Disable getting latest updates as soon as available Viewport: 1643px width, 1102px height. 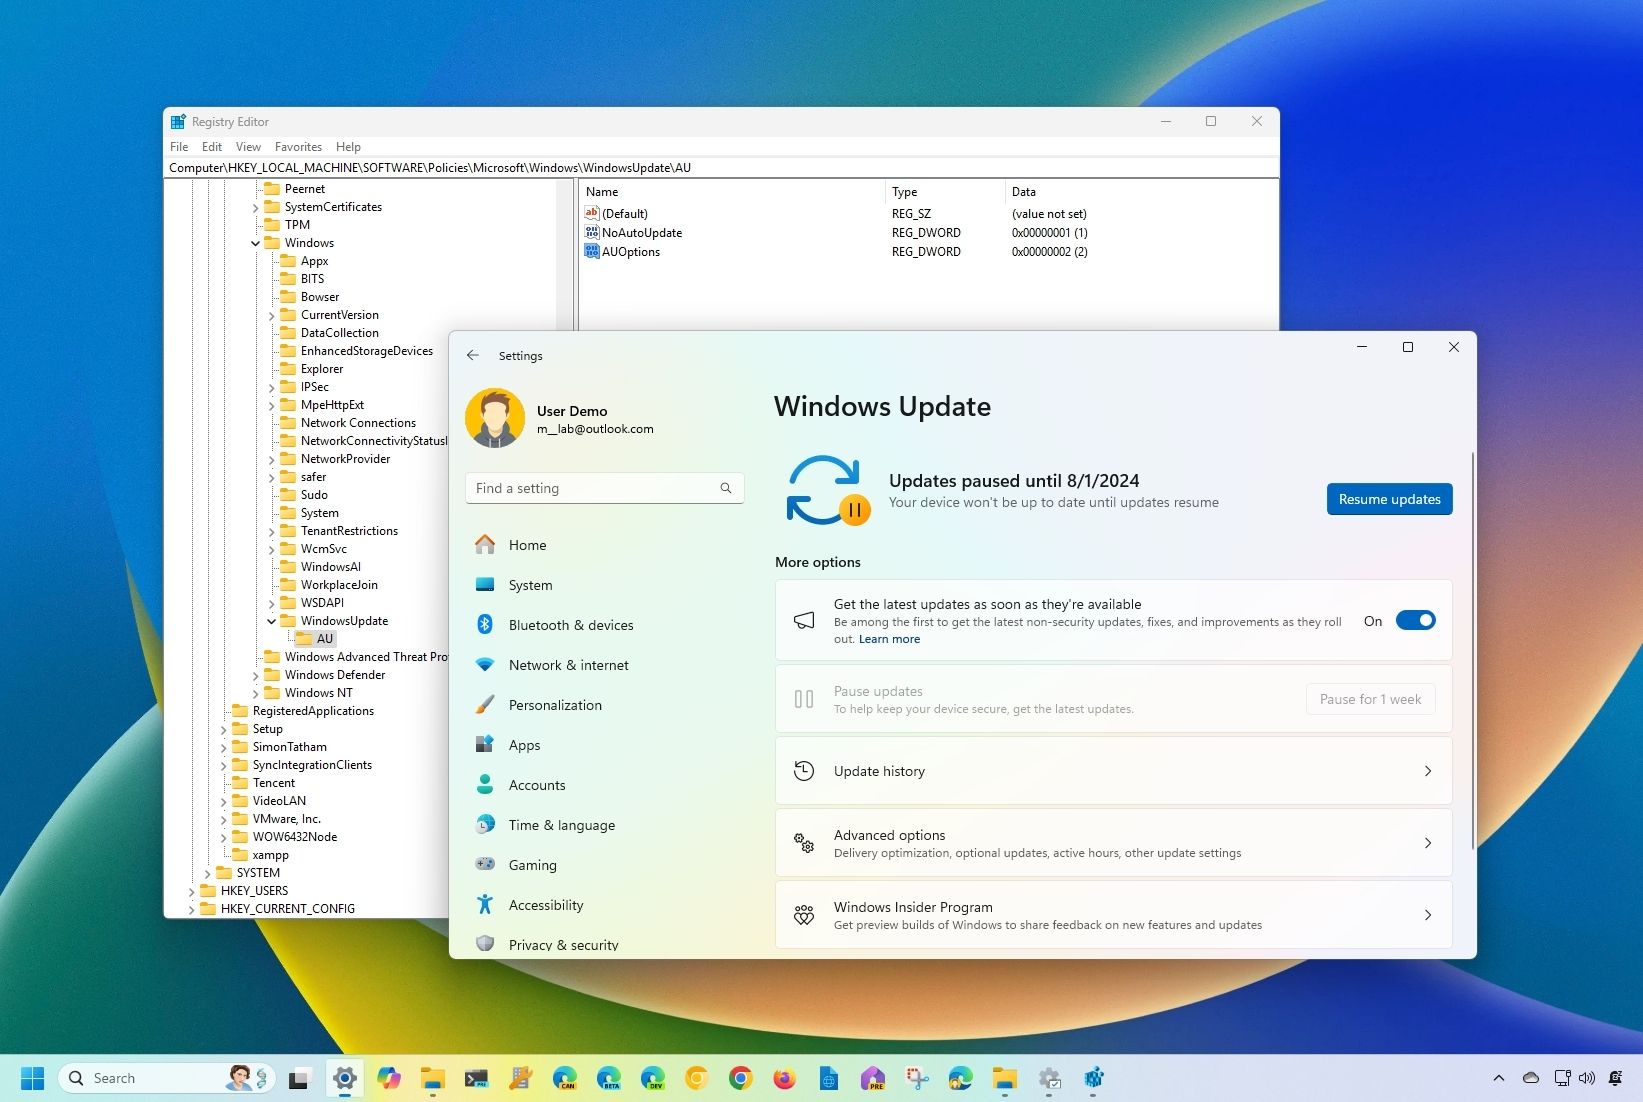pyautogui.click(x=1415, y=620)
